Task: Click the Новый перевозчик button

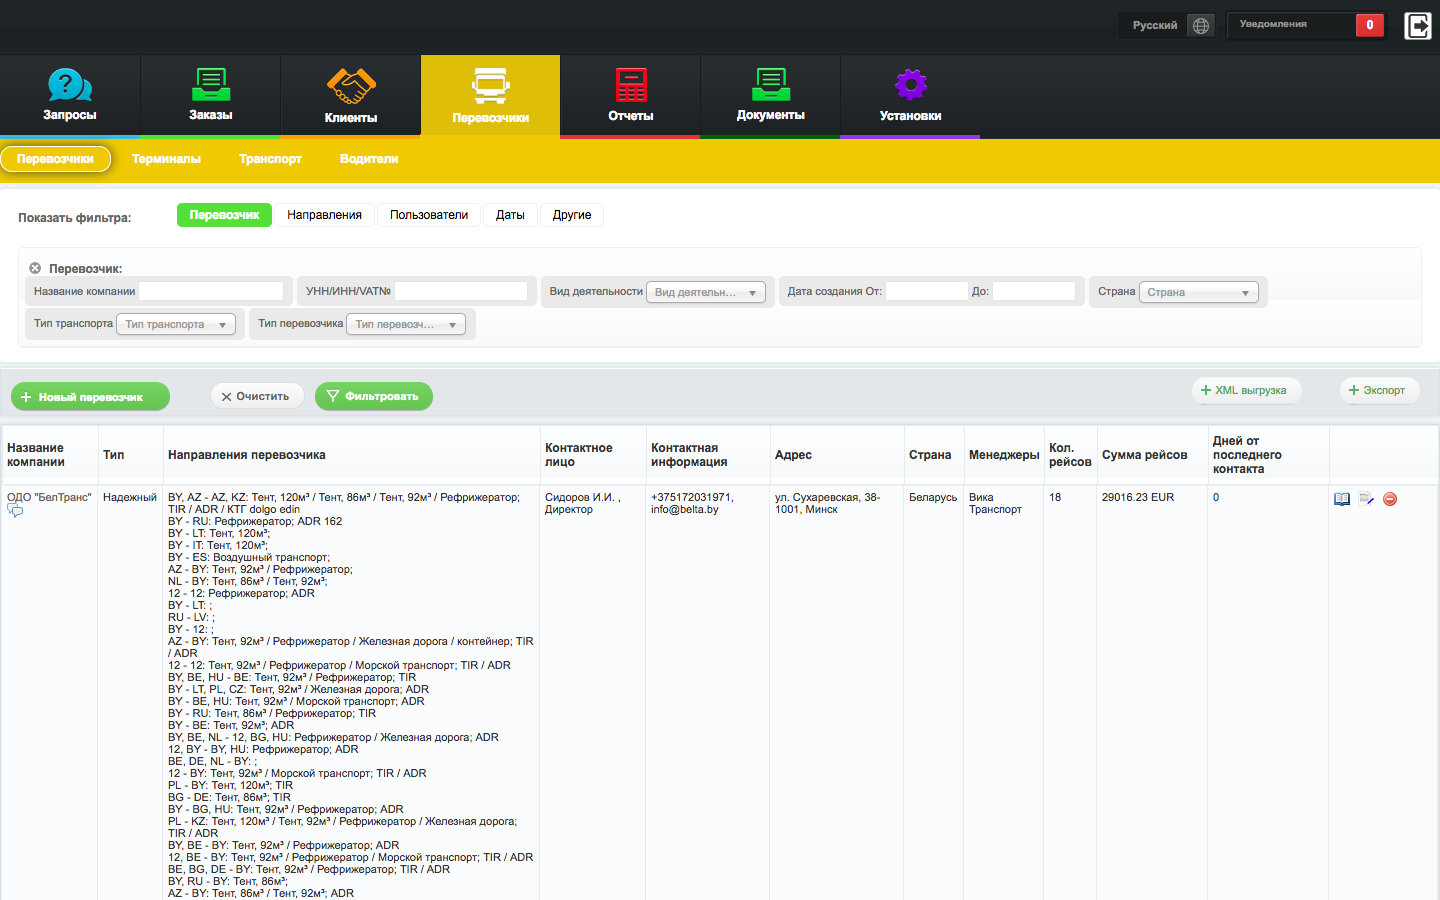Action: click(90, 397)
